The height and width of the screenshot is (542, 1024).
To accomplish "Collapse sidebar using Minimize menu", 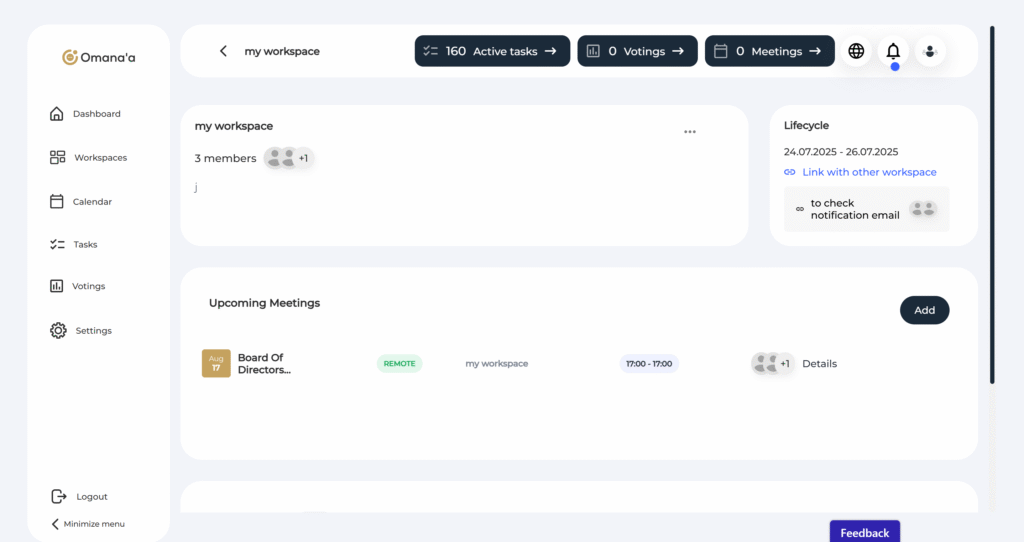I will tap(88, 524).
